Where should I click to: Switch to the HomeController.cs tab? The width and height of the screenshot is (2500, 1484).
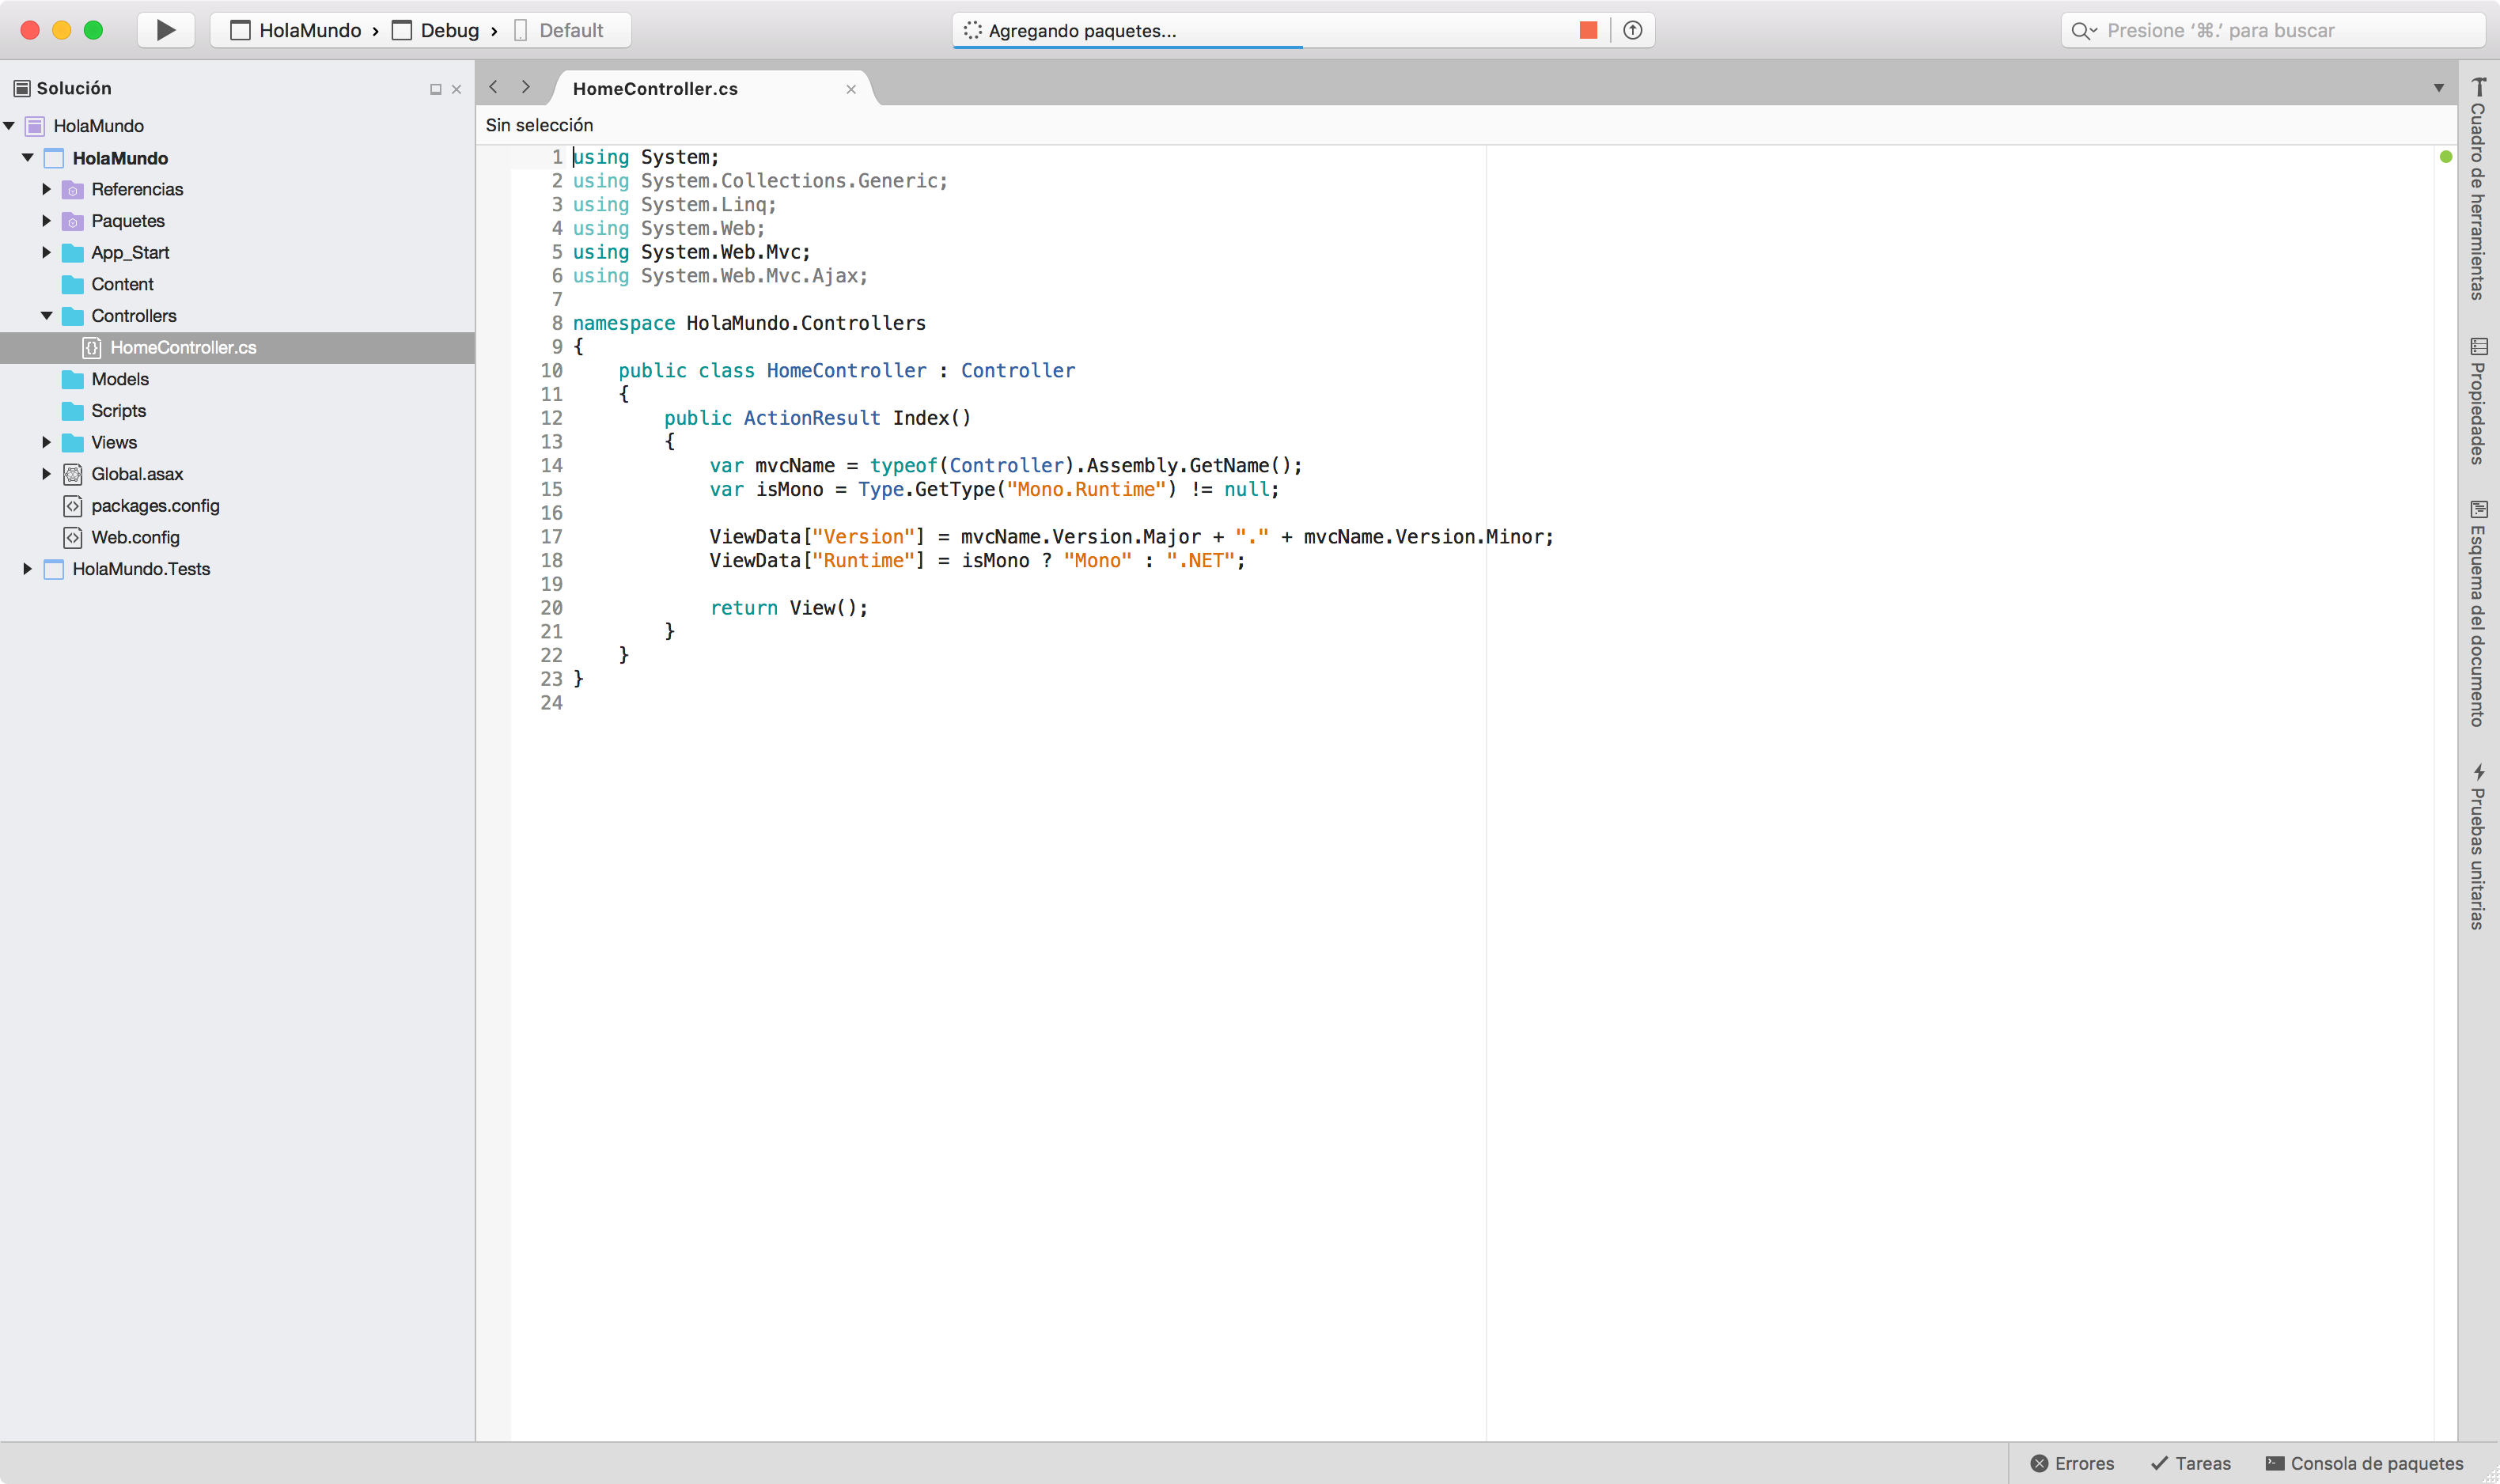pyautogui.click(x=655, y=88)
